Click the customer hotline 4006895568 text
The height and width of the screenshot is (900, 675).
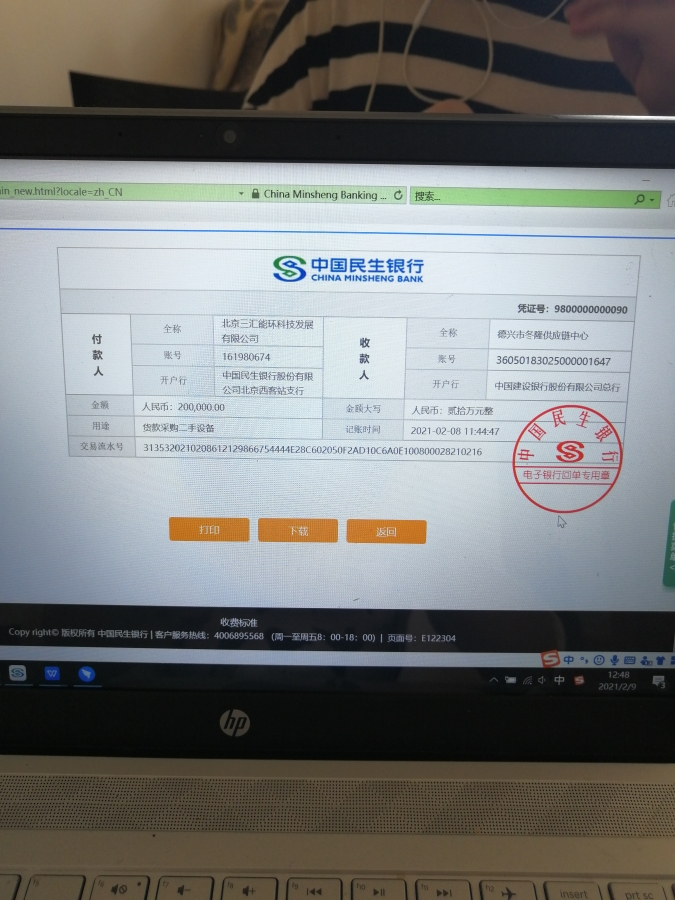coord(239,636)
